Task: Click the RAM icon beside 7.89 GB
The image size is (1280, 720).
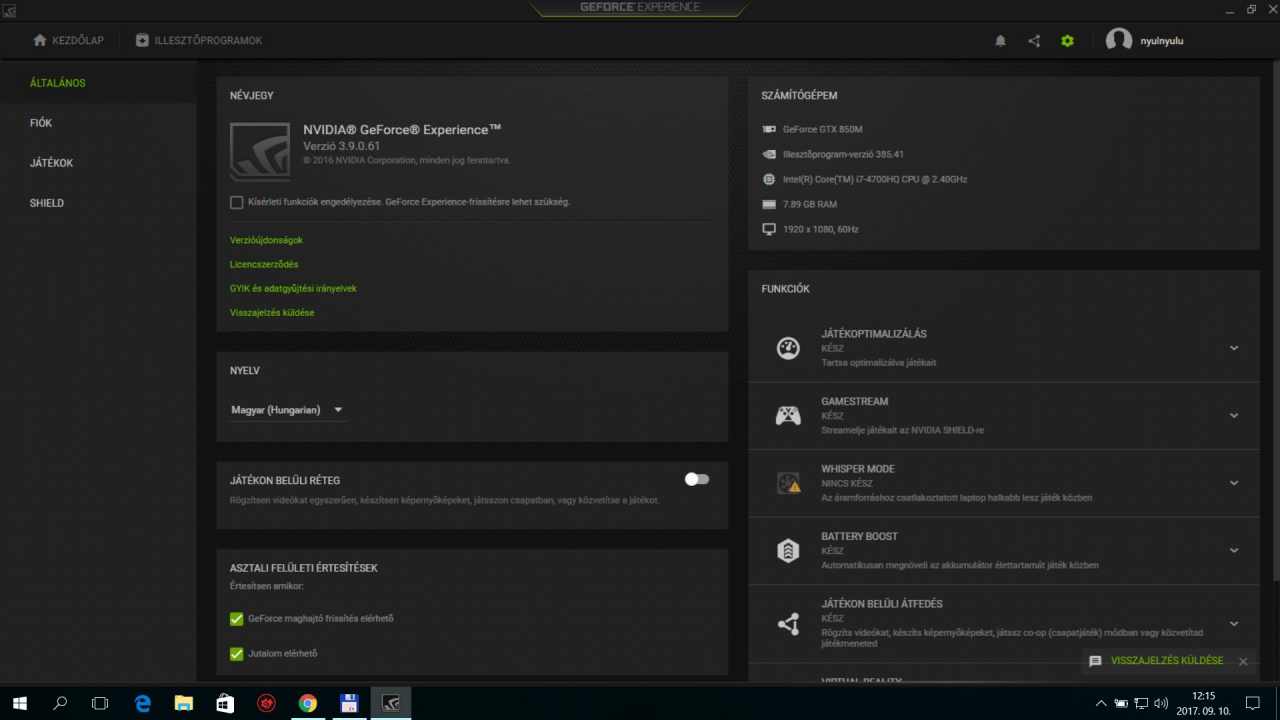Action: coord(769,204)
